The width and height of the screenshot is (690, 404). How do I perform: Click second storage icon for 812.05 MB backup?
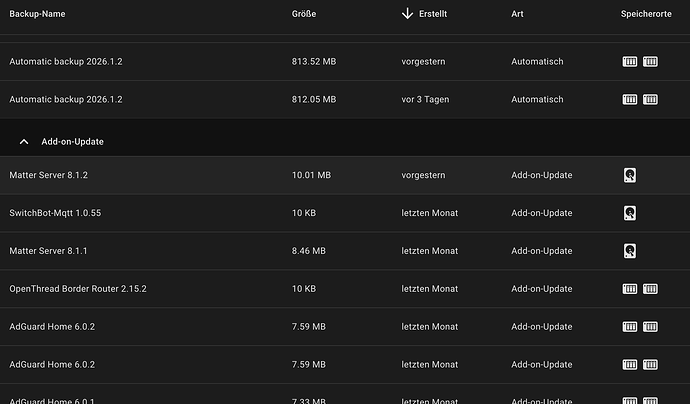[x=650, y=99]
